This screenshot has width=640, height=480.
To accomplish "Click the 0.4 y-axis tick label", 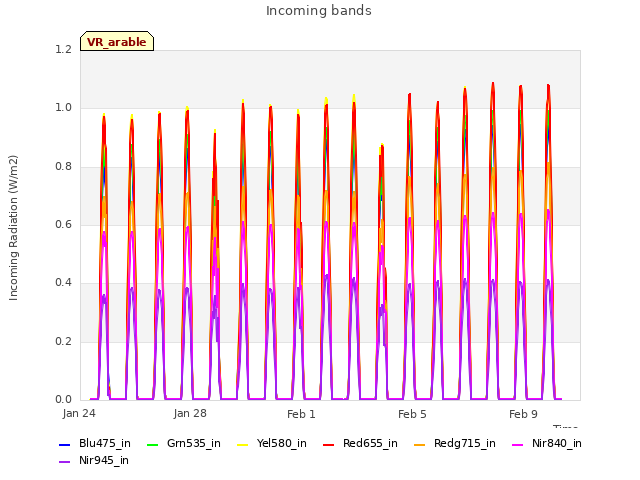I will (63, 282).
